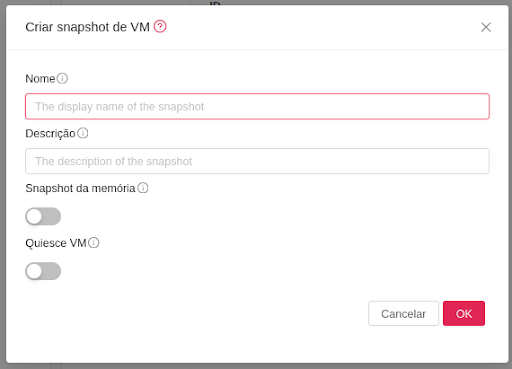This screenshot has width=512, height=369.
Task: Click the knob of the Quiesce VM switch
Action: point(34,271)
